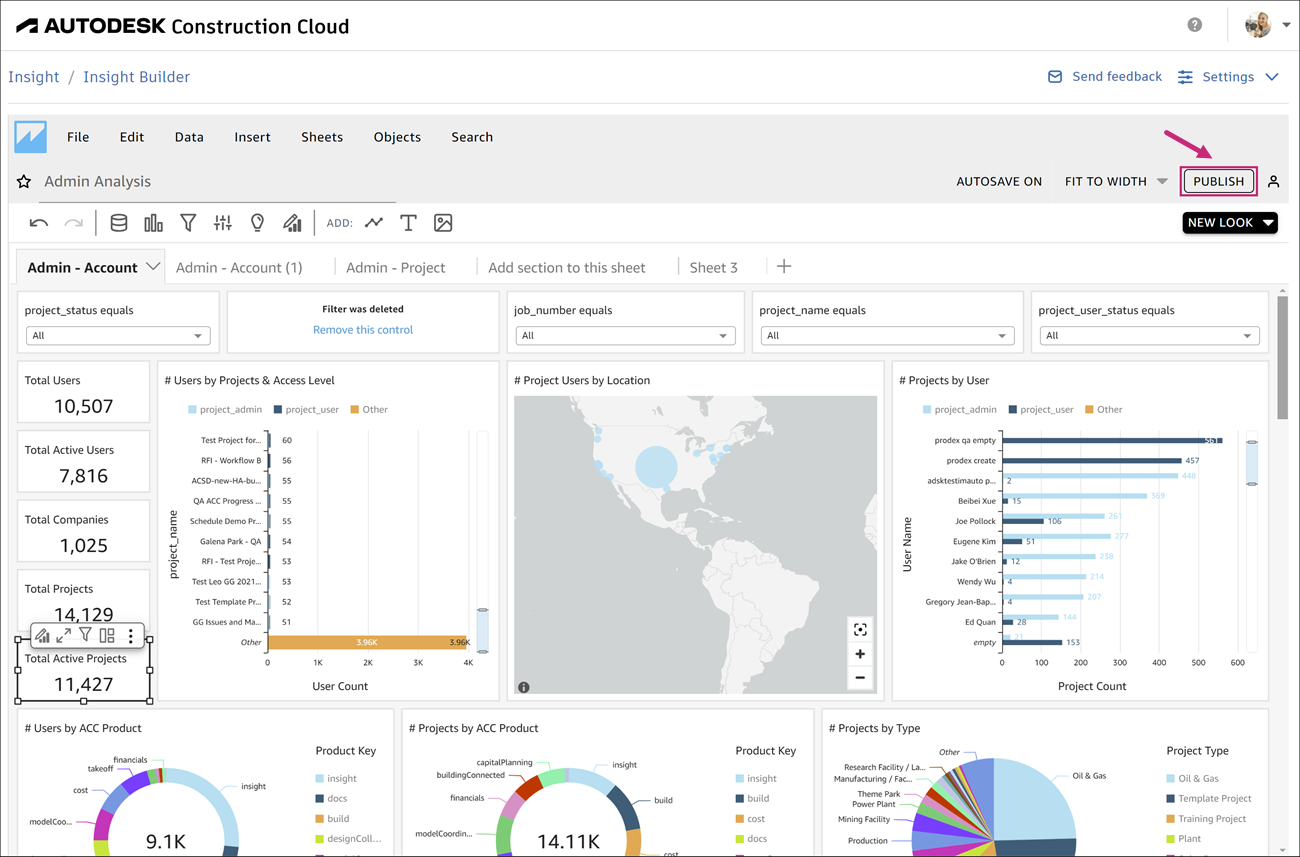Click the person icon next to Publish
Screen dimensions: 1300x857
click(x=1273, y=181)
